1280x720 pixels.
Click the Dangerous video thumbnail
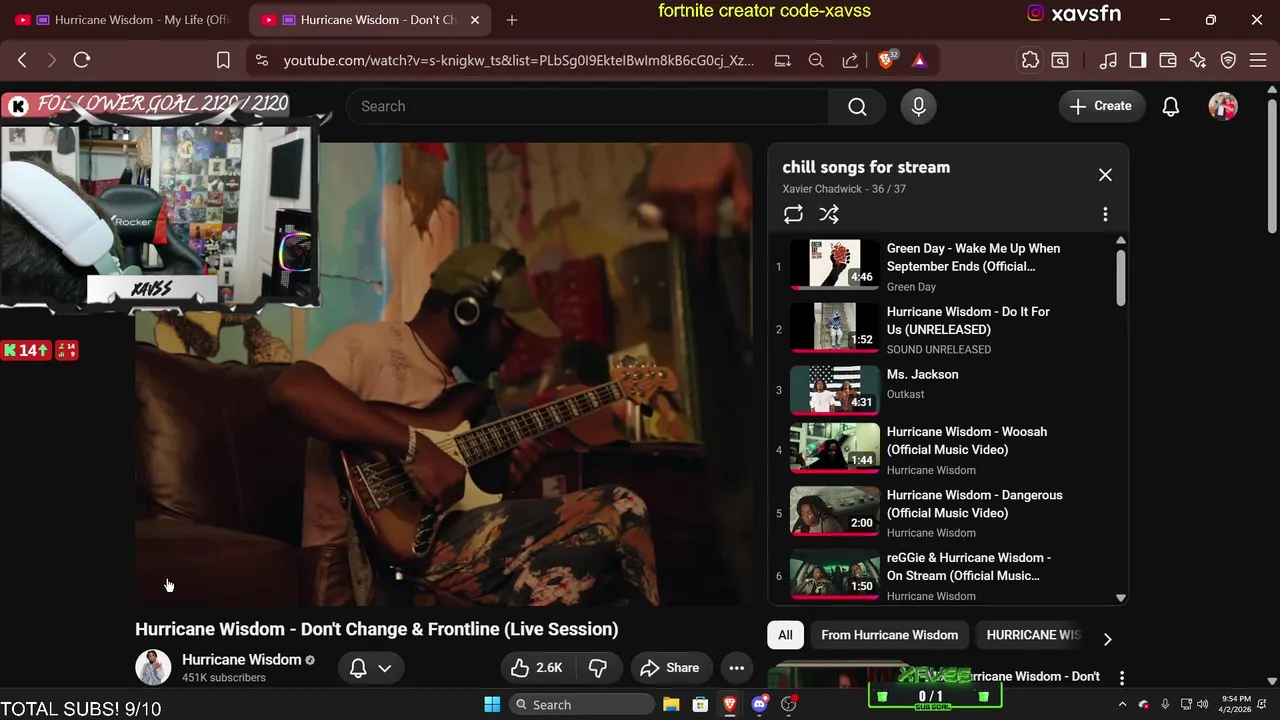(x=835, y=511)
